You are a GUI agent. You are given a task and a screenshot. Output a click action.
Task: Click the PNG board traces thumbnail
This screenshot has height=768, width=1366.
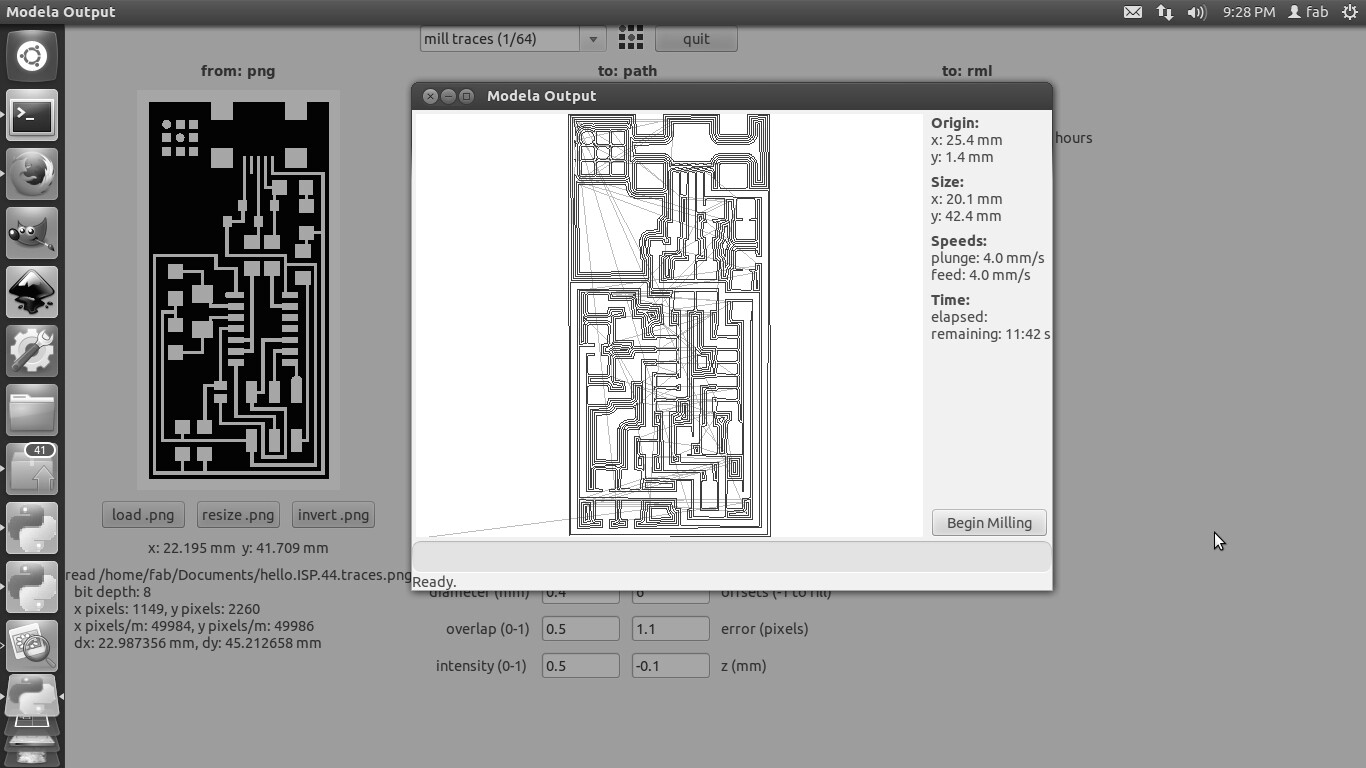pyautogui.click(x=239, y=290)
